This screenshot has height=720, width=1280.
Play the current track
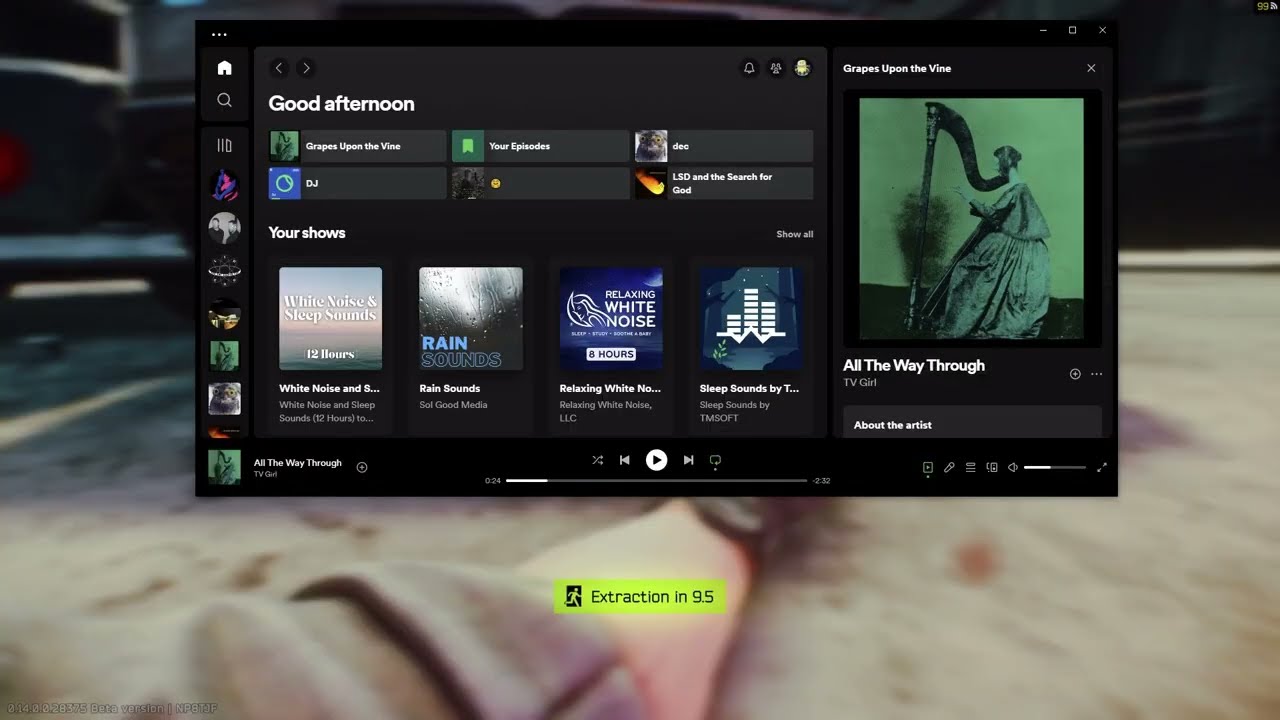coord(656,460)
